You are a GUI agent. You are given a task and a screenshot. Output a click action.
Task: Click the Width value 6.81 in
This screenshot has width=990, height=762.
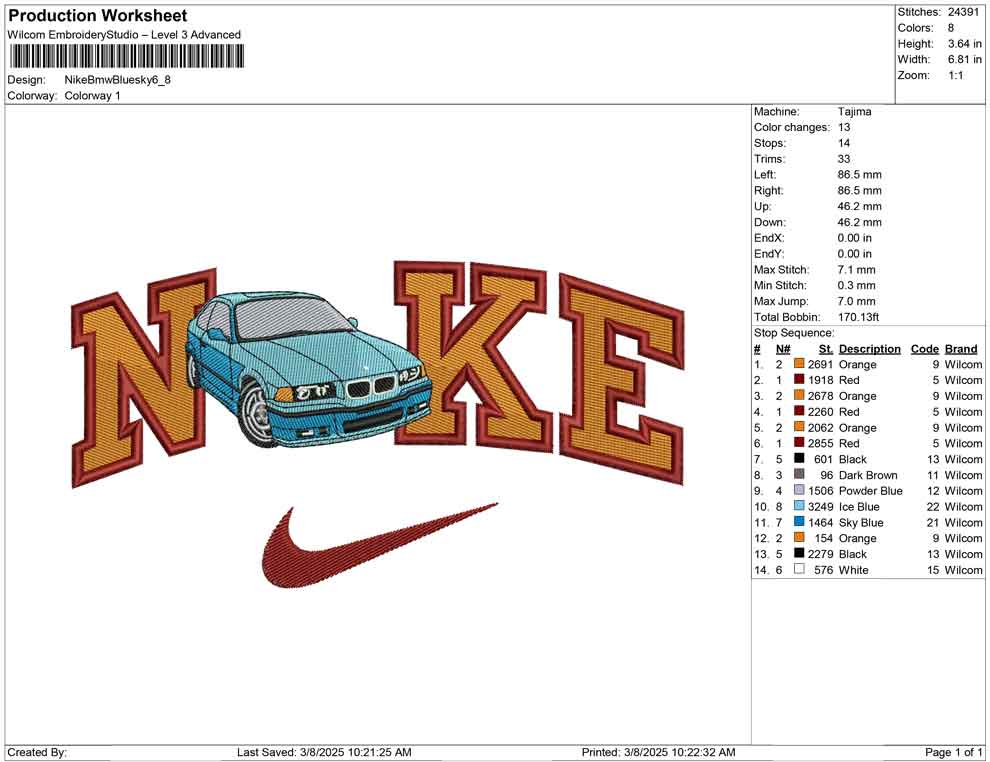pyautogui.click(x=964, y=59)
